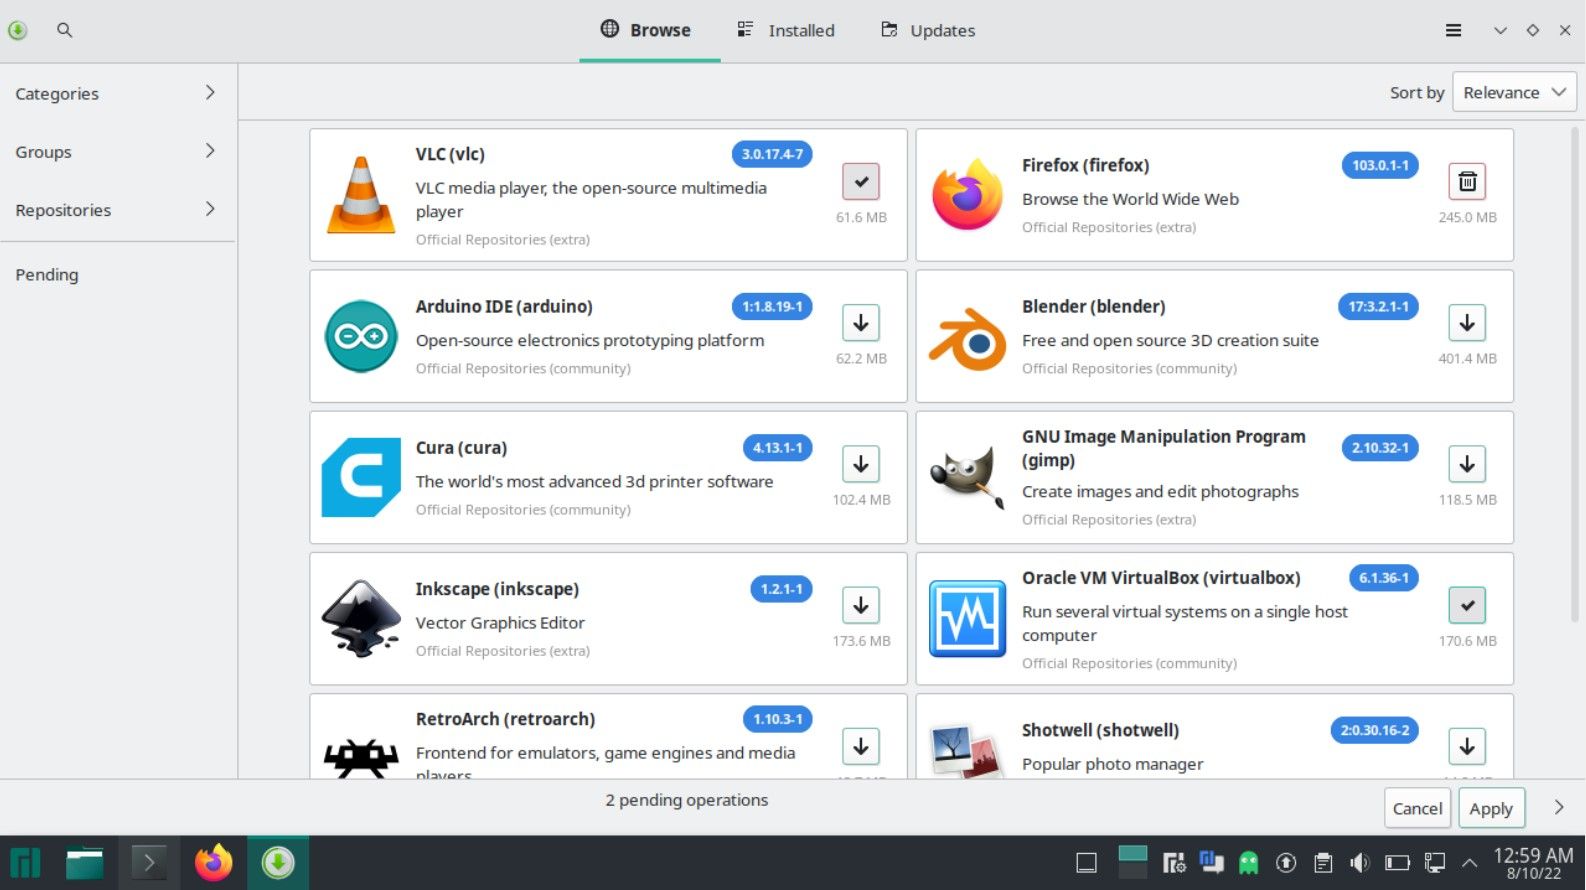
Task: Click 'Oracle VM VirtualBox (virtualbox)' title
Action: tap(1161, 578)
